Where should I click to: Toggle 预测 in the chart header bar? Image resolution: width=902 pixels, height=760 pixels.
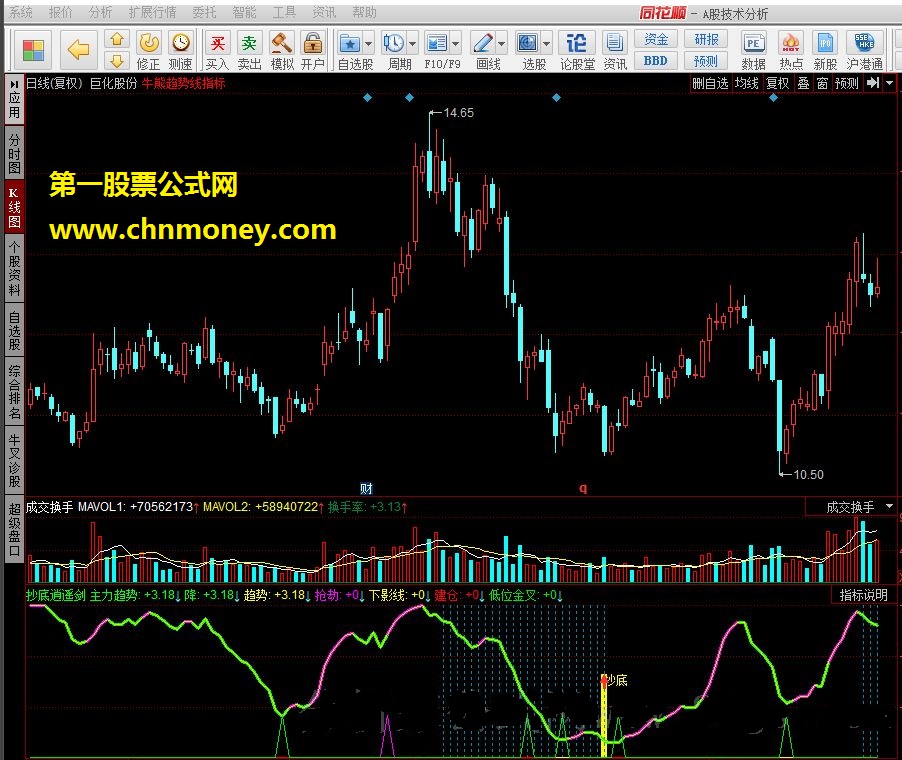(x=847, y=83)
